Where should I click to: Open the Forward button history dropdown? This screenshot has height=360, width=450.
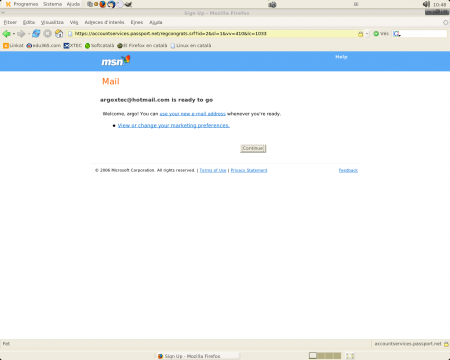[28, 34]
